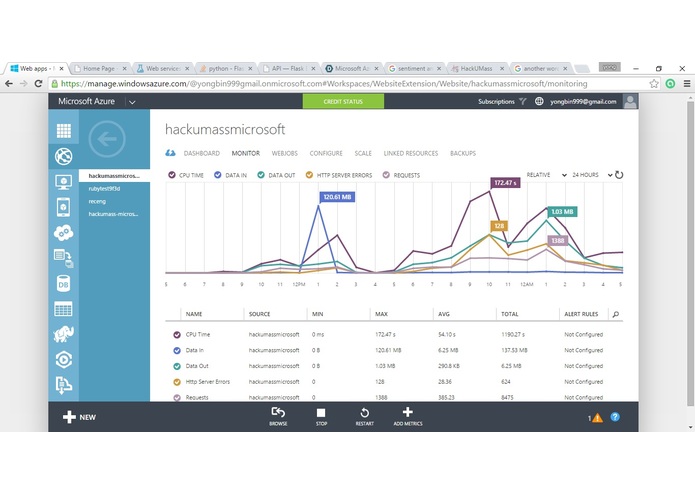Toggle the CPU Time metric checkbox above chart
Image resolution: width=695 pixels, height=494 pixels.
click(x=172, y=175)
